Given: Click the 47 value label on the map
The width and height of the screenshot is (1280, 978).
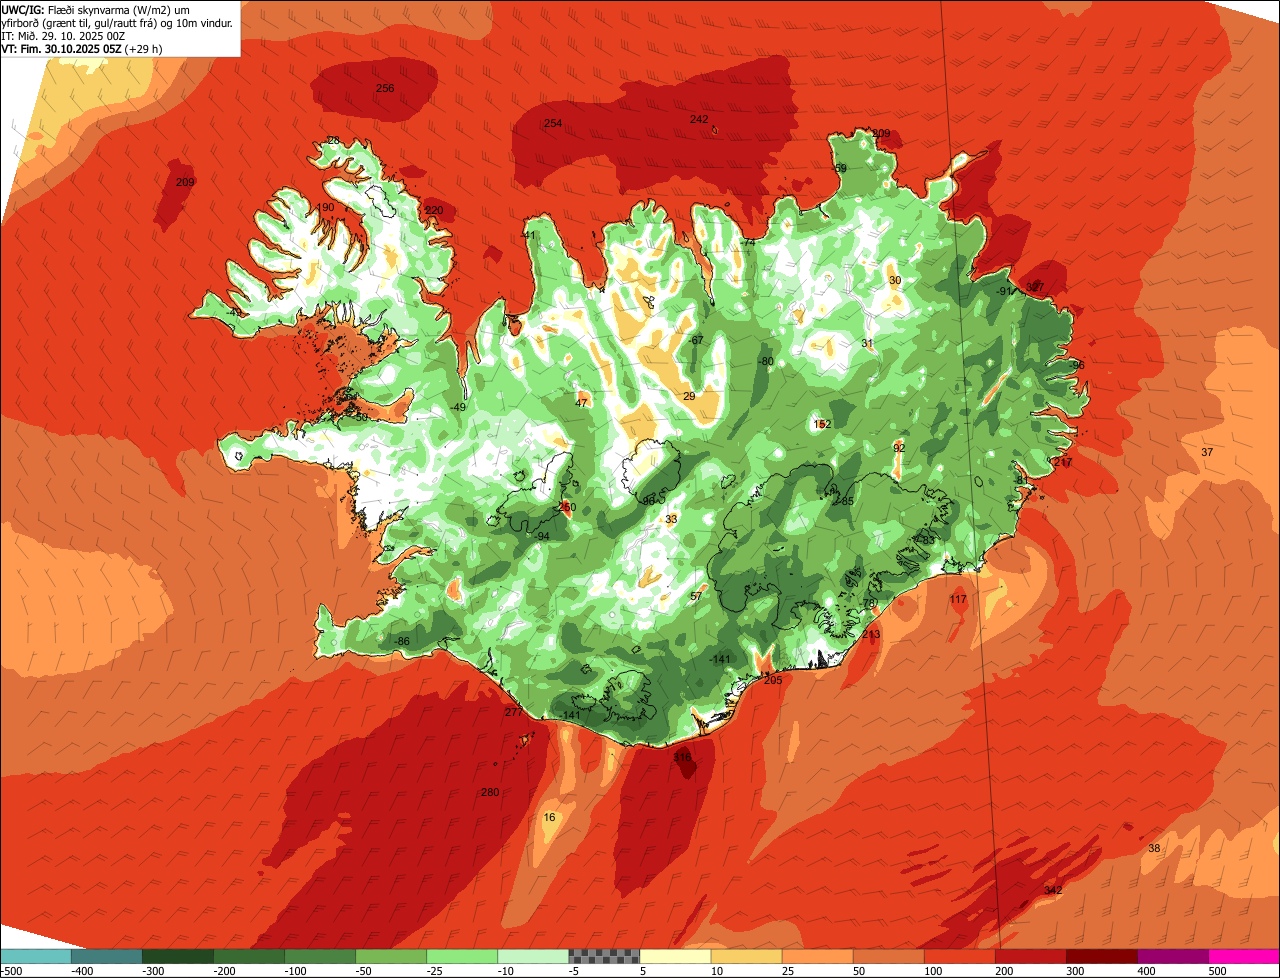Looking at the screenshot, I should (x=581, y=403).
